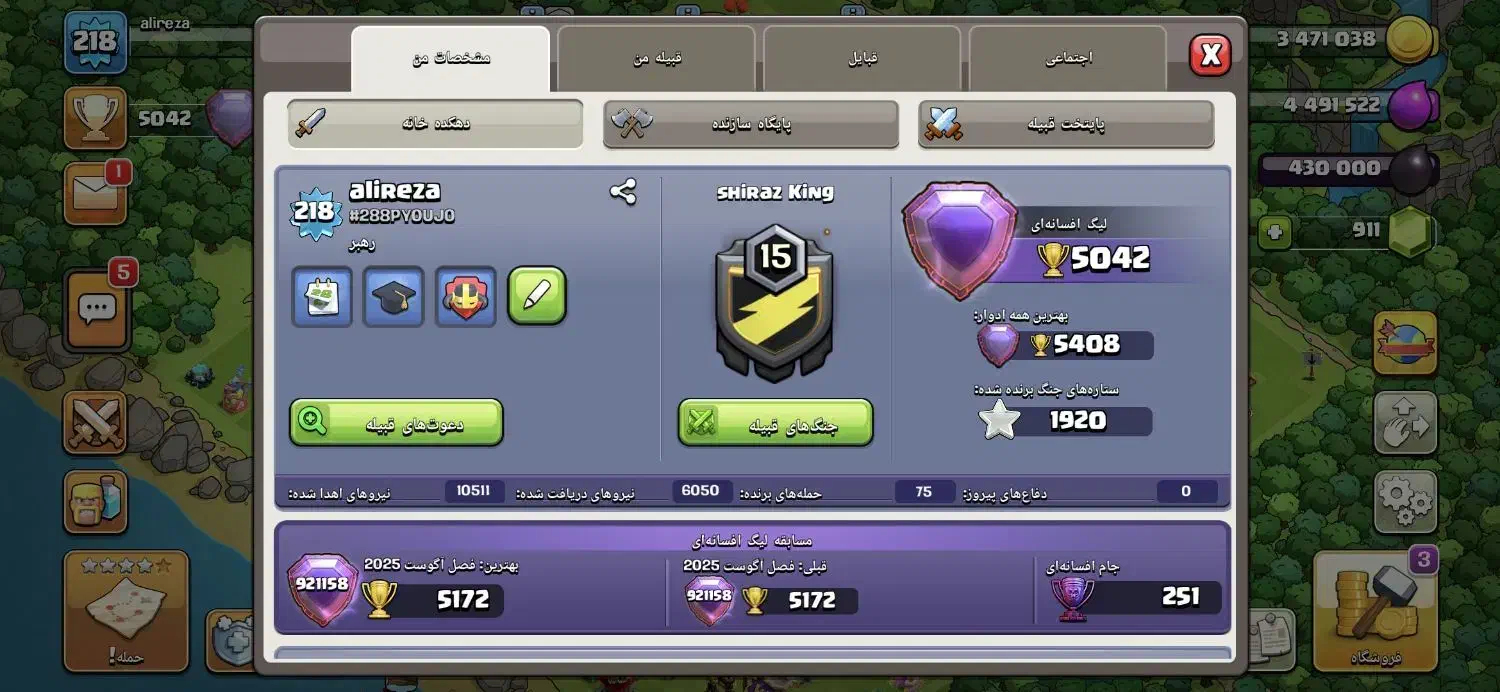
Task: Switch to the اجتماعی tab
Action: coord(1068,58)
